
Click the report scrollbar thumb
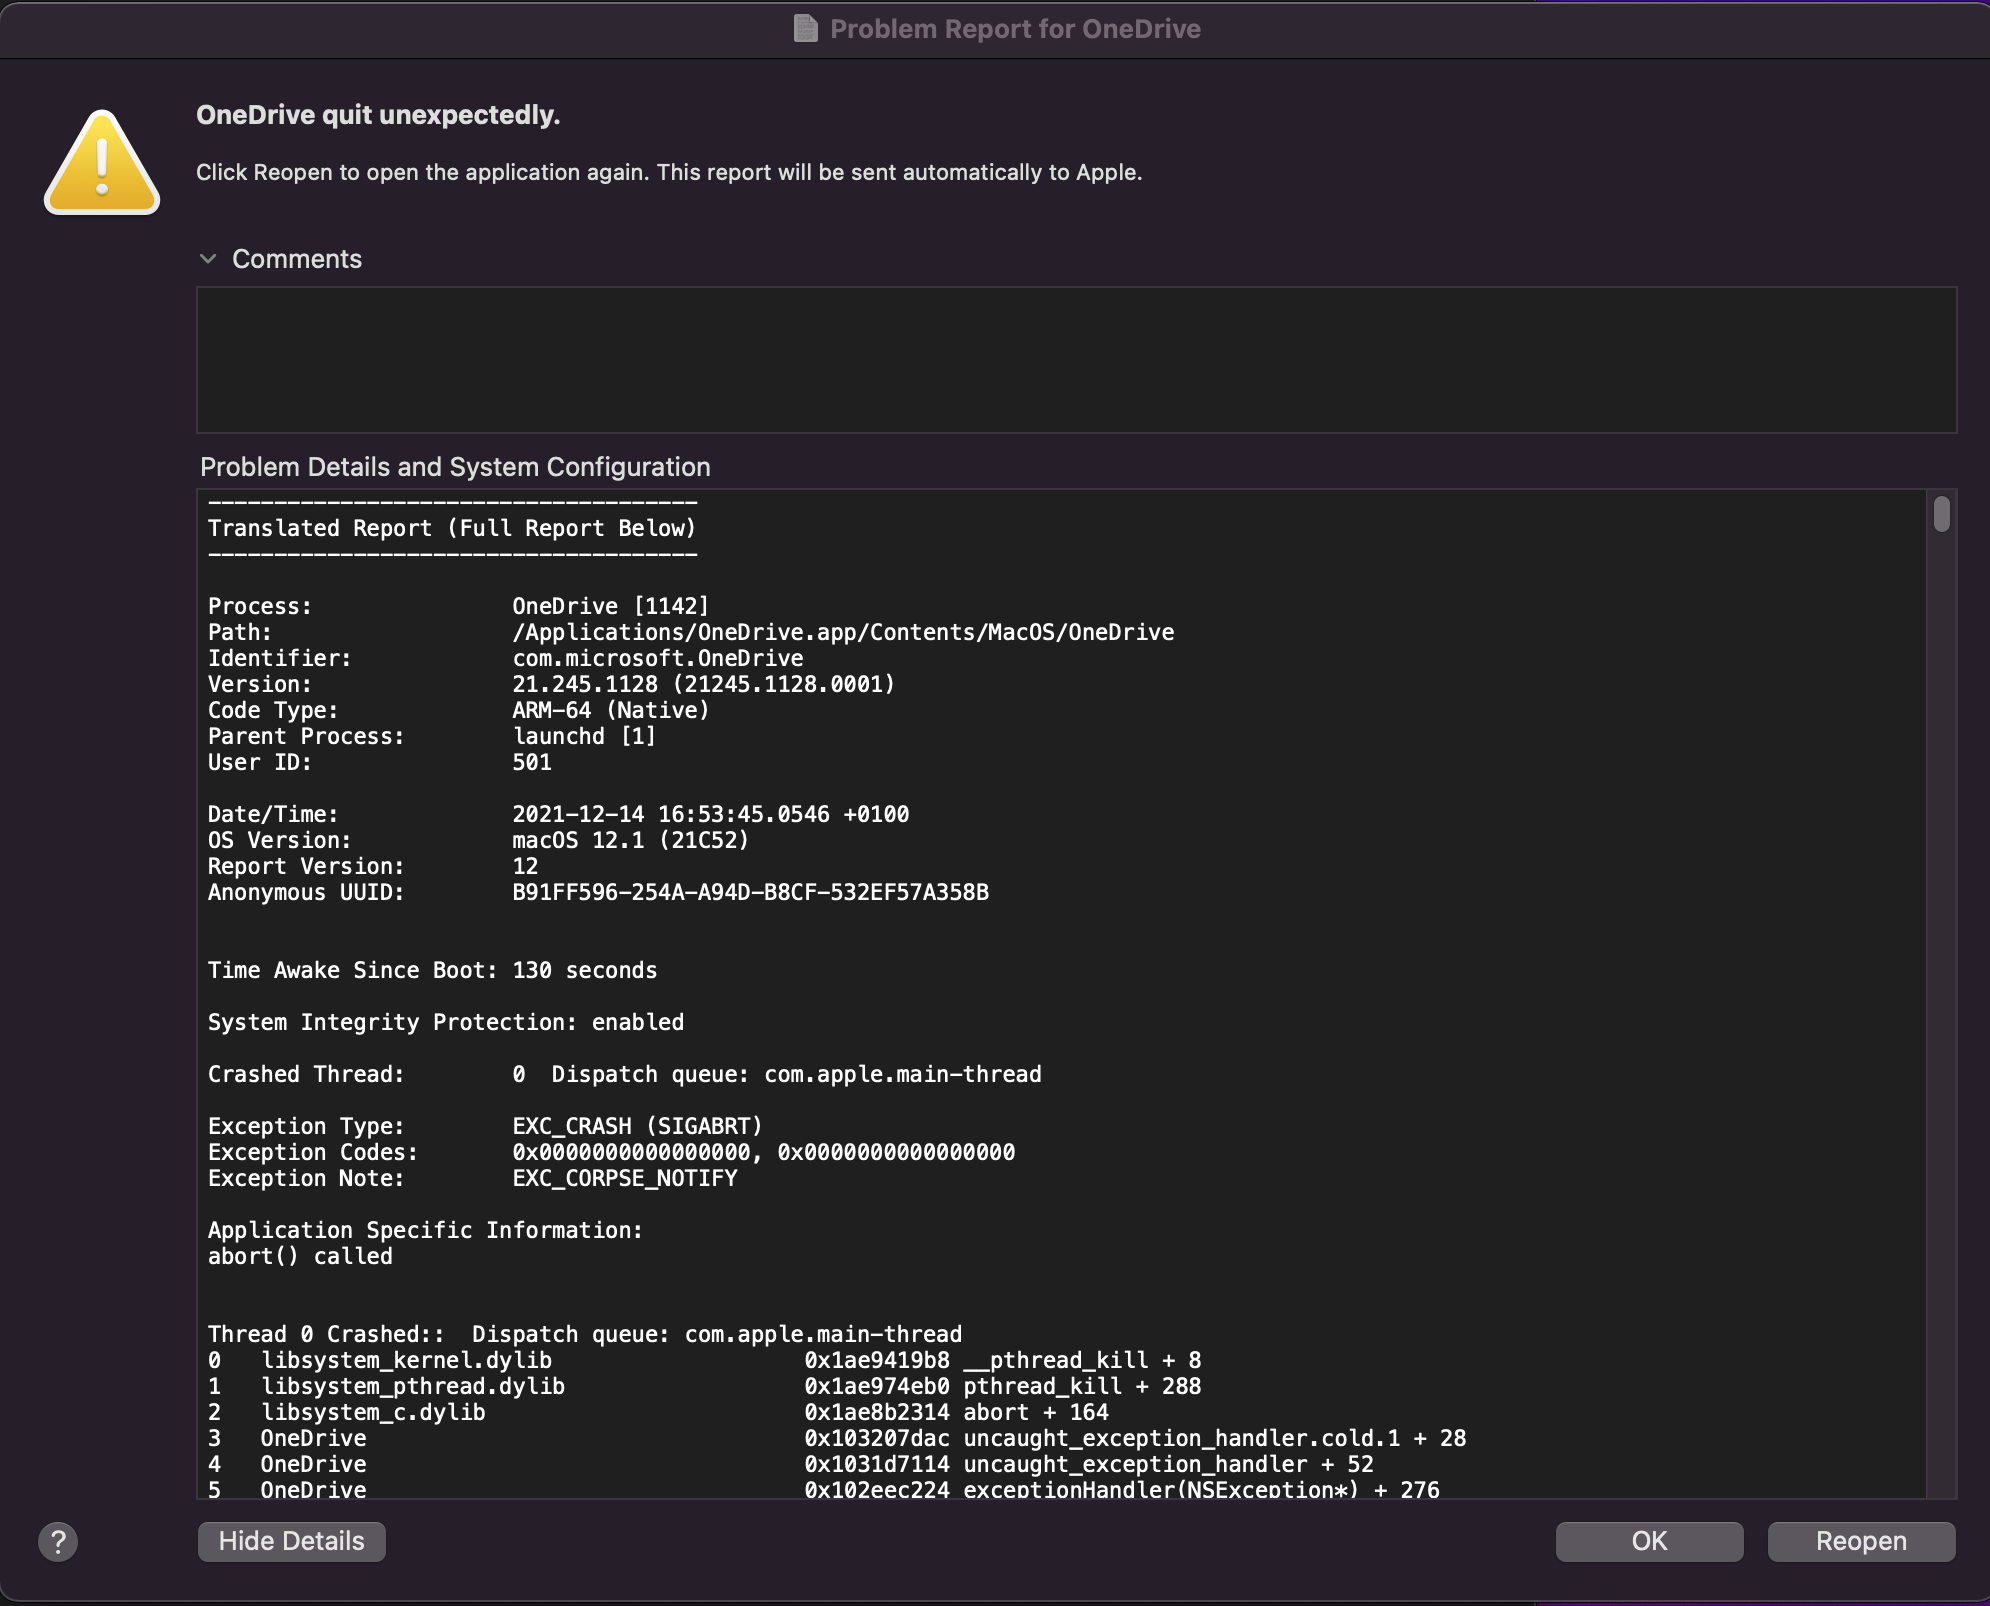click(1941, 514)
